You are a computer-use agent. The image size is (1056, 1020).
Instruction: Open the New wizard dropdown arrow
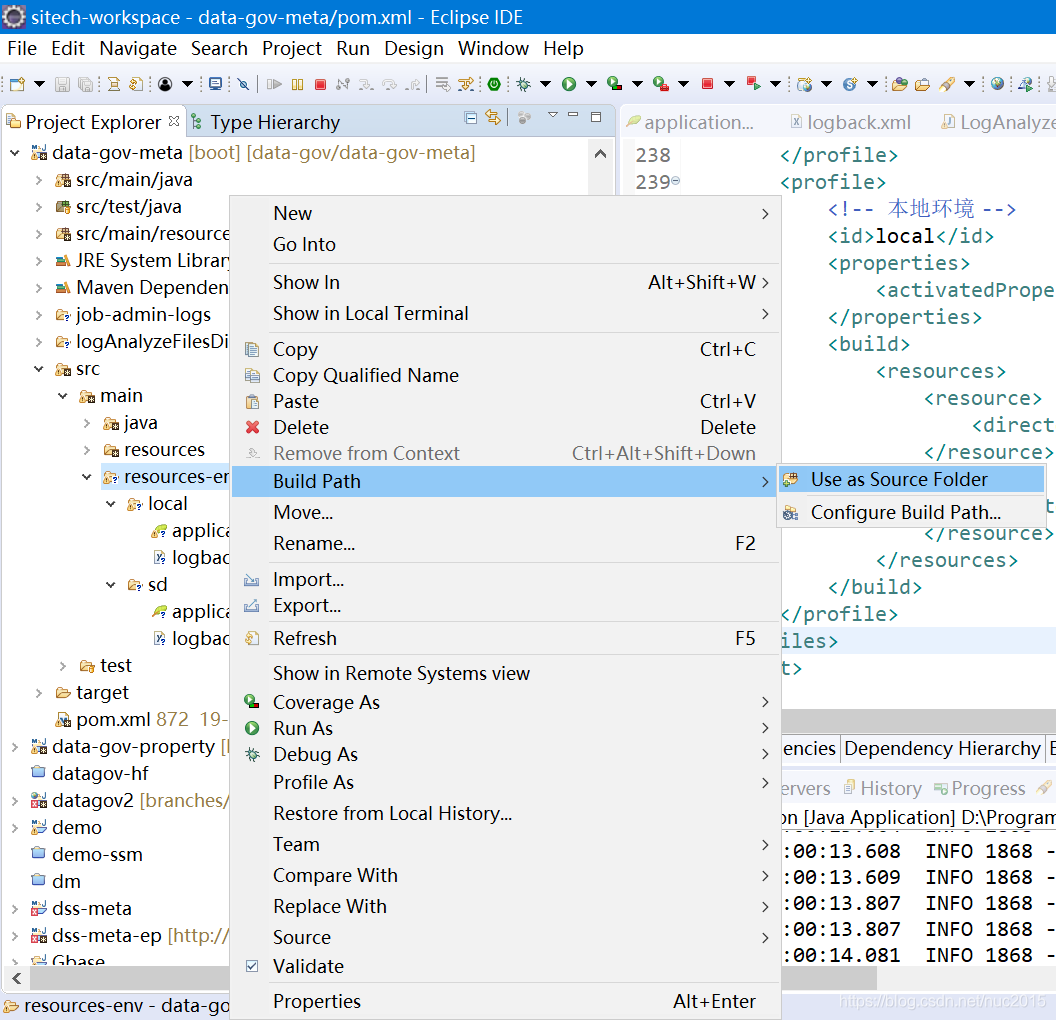click(x=40, y=84)
